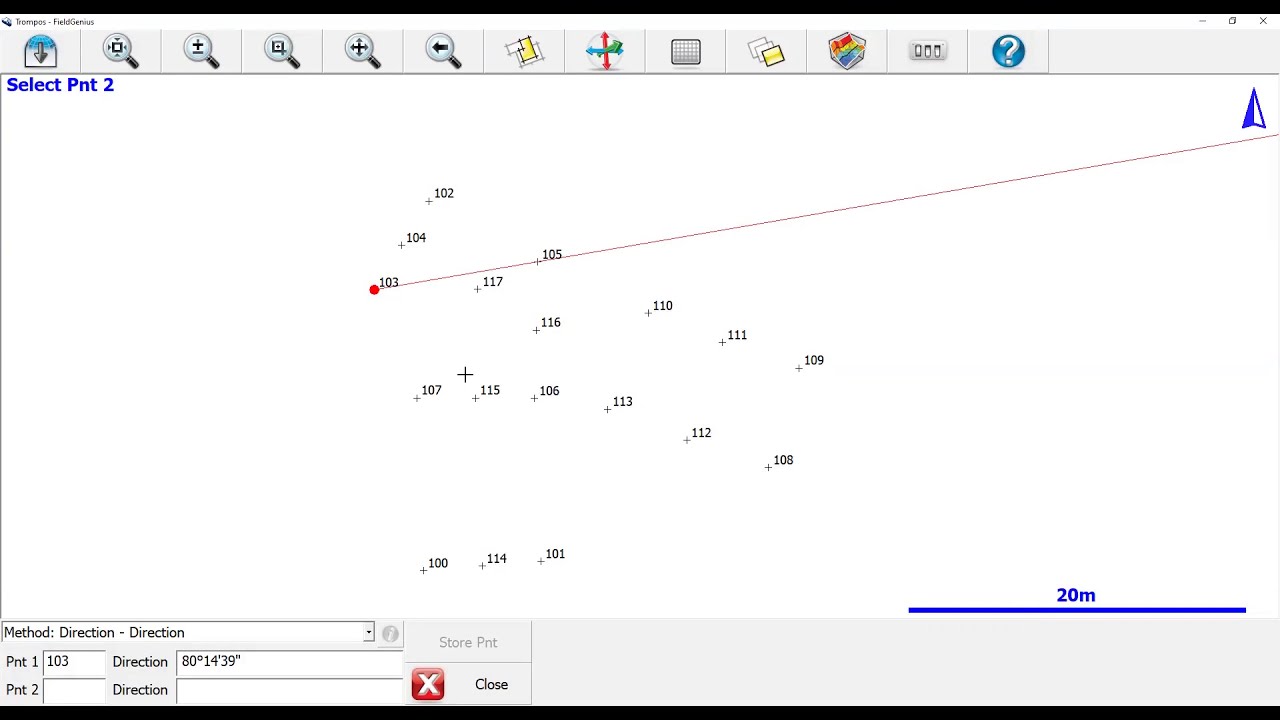Screen dimensions: 1280x720
Task: Select the zoom extents magnifier icon
Action: click(121, 51)
